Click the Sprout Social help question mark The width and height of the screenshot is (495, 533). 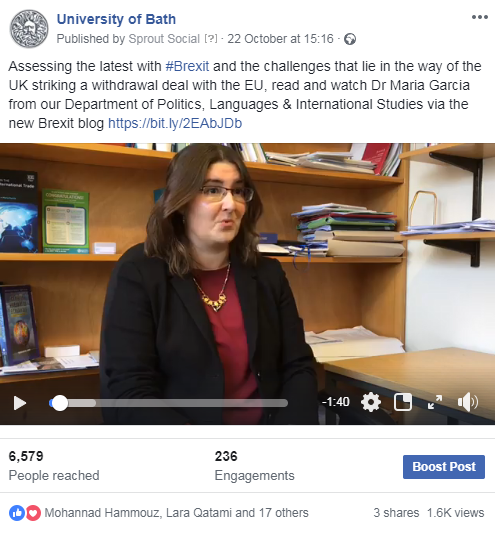pos(211,39)
